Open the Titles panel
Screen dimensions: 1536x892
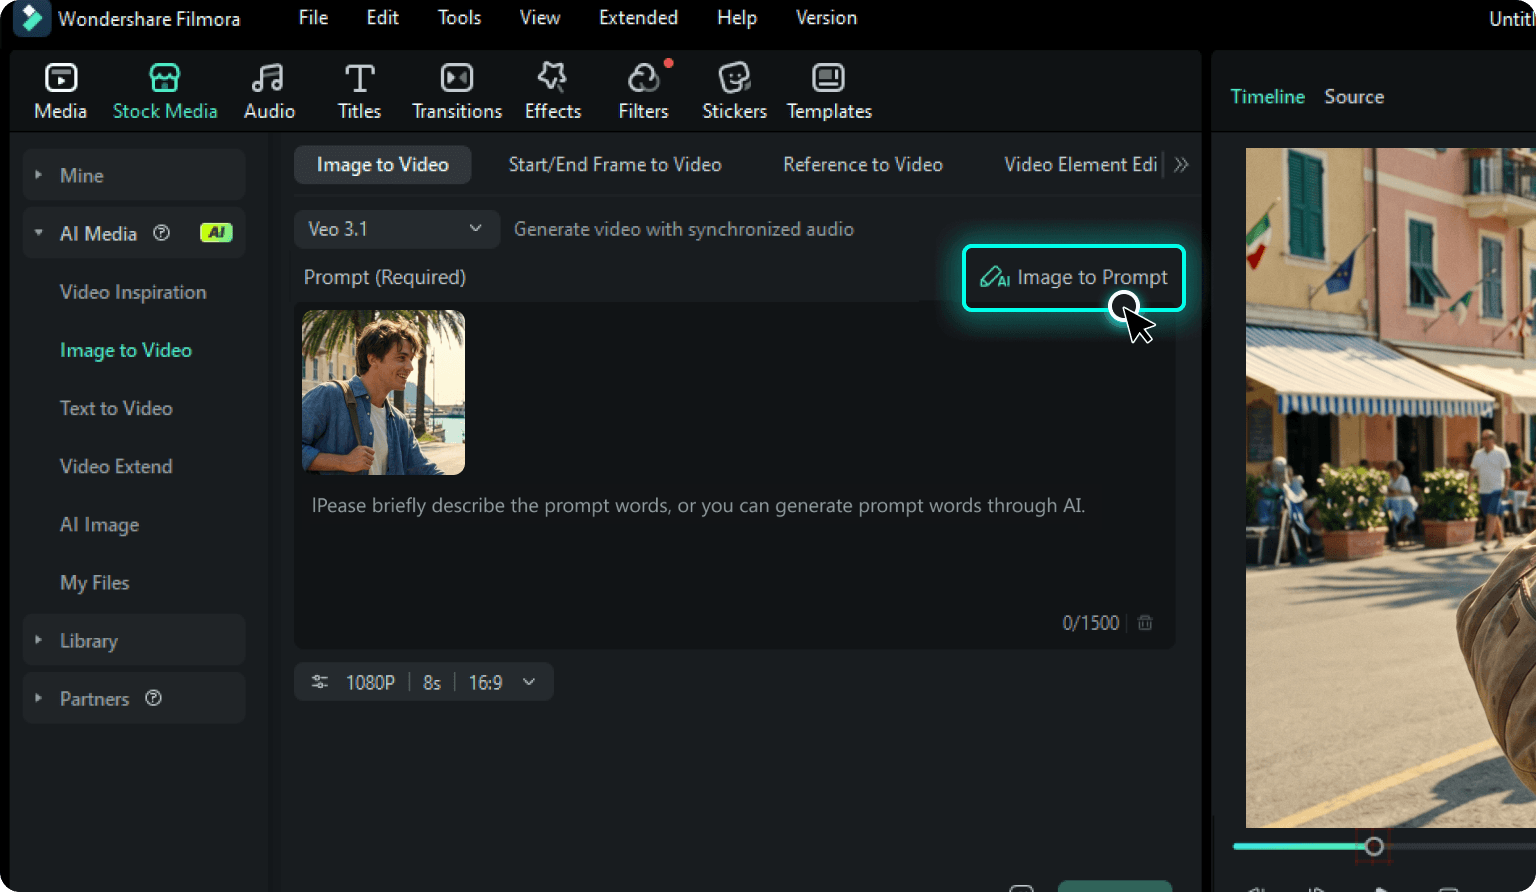tap(359, 91)
